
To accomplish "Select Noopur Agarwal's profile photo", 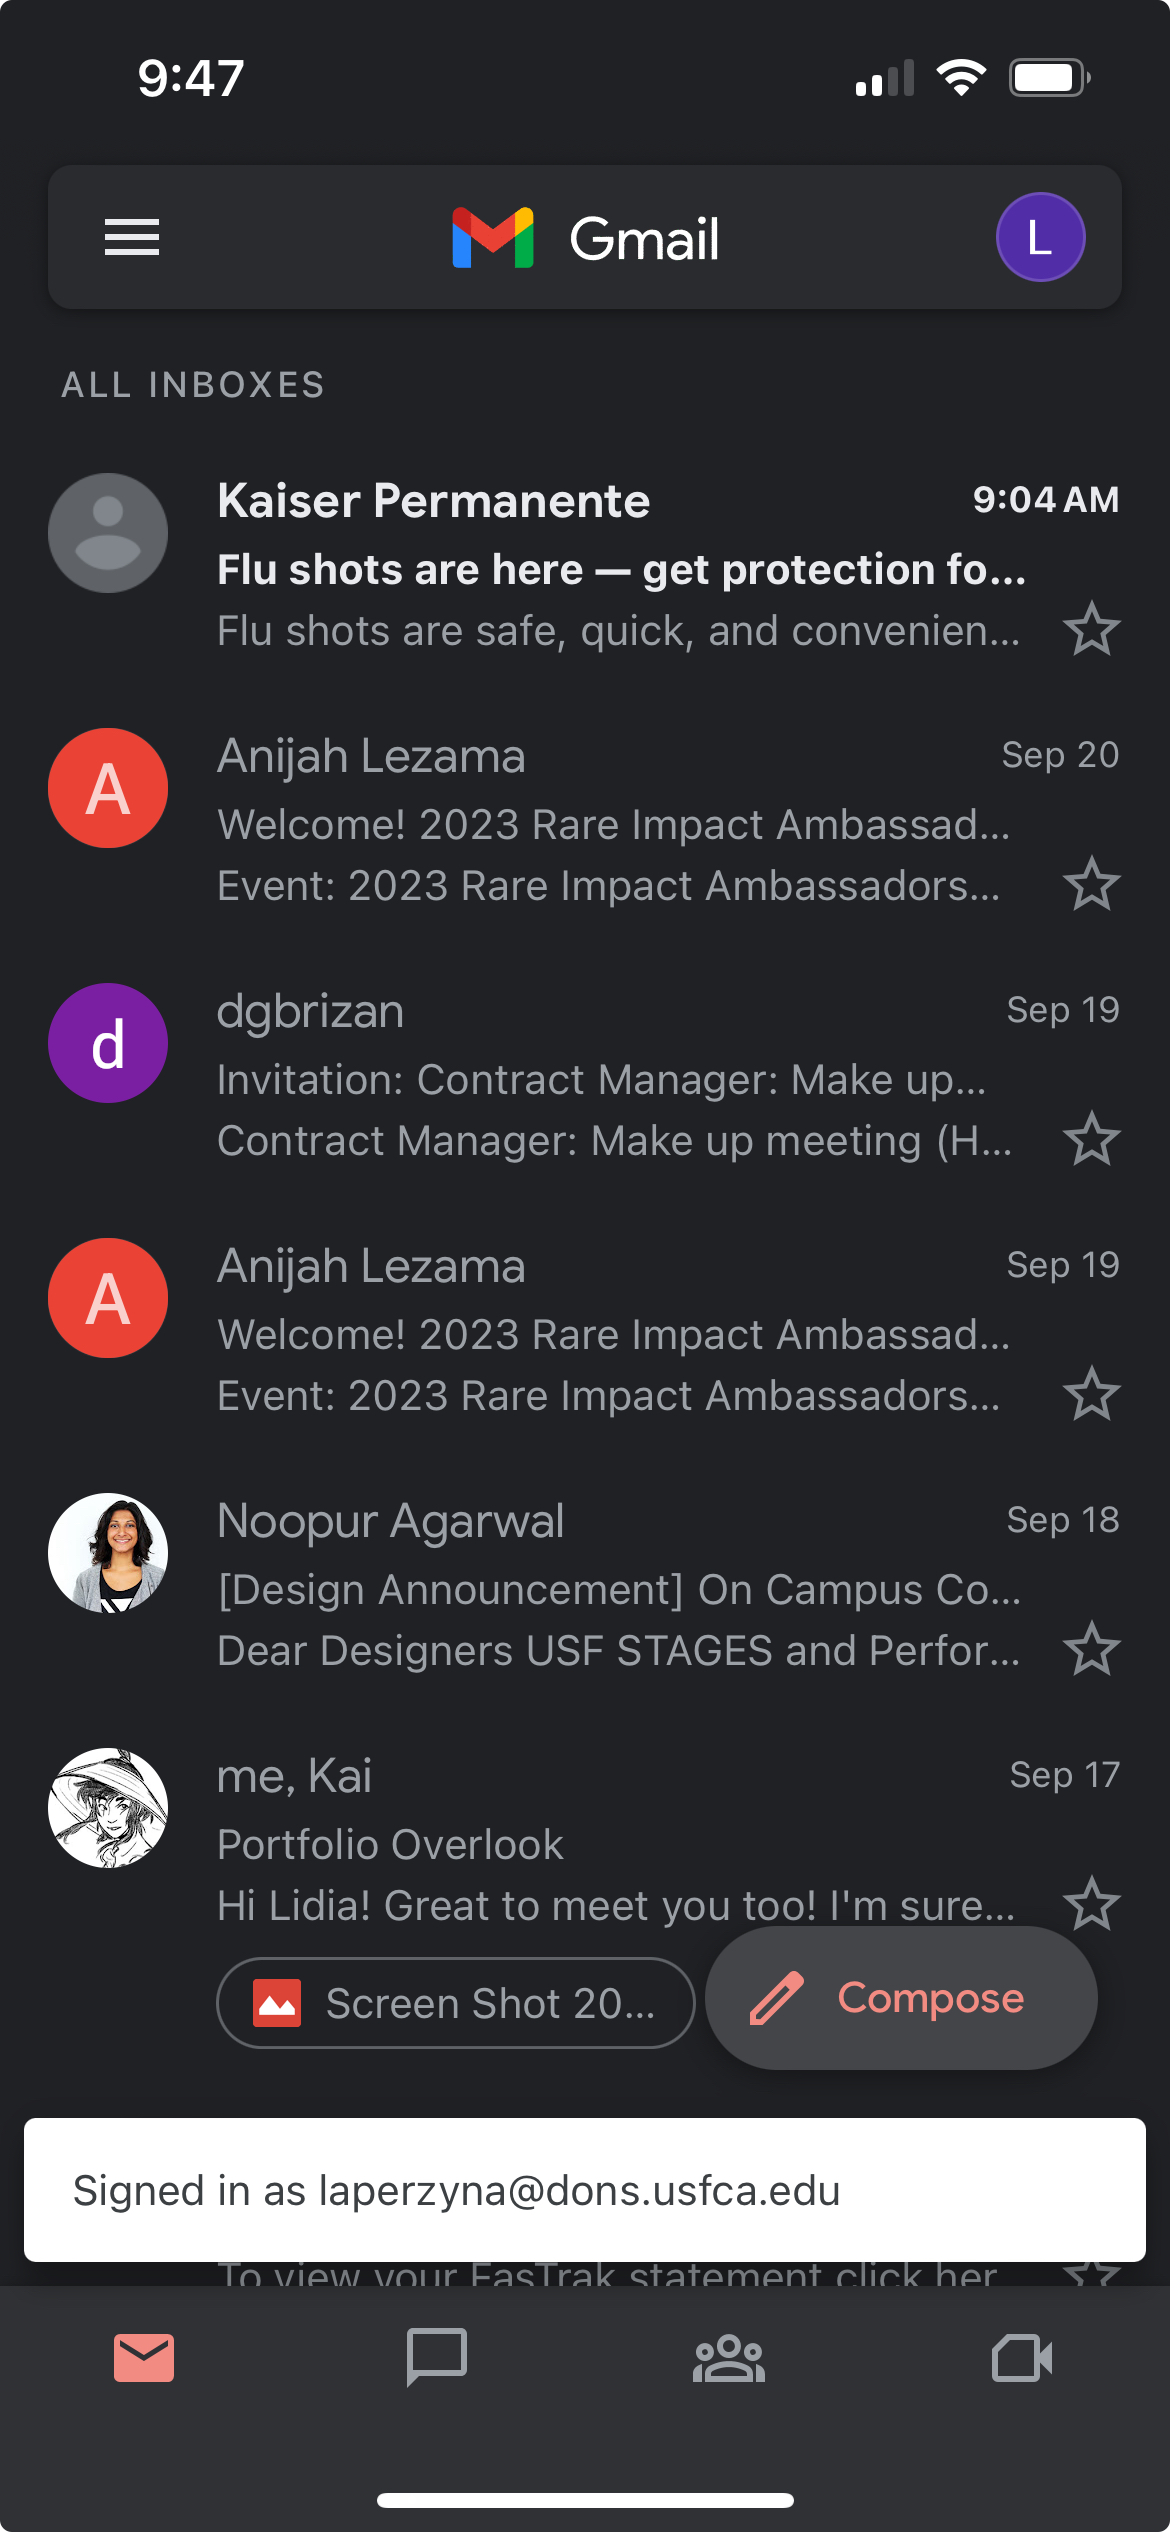I will (108, 1553).
